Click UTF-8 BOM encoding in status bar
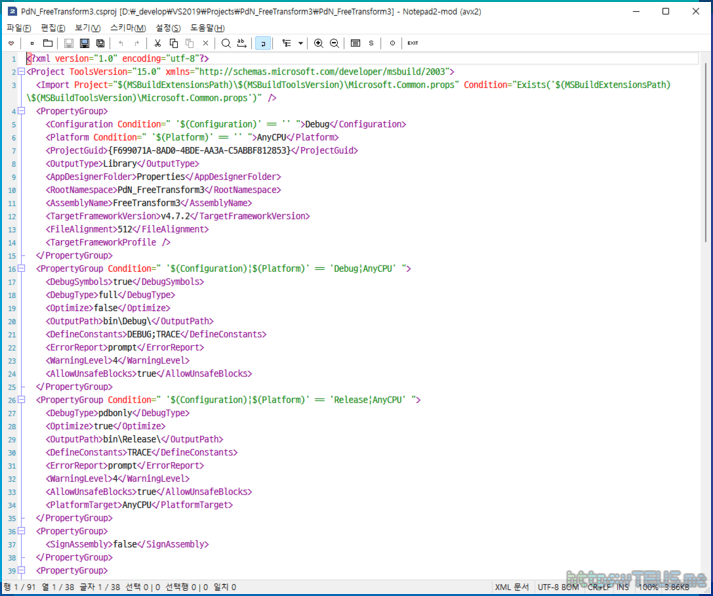 pos(558,587)
